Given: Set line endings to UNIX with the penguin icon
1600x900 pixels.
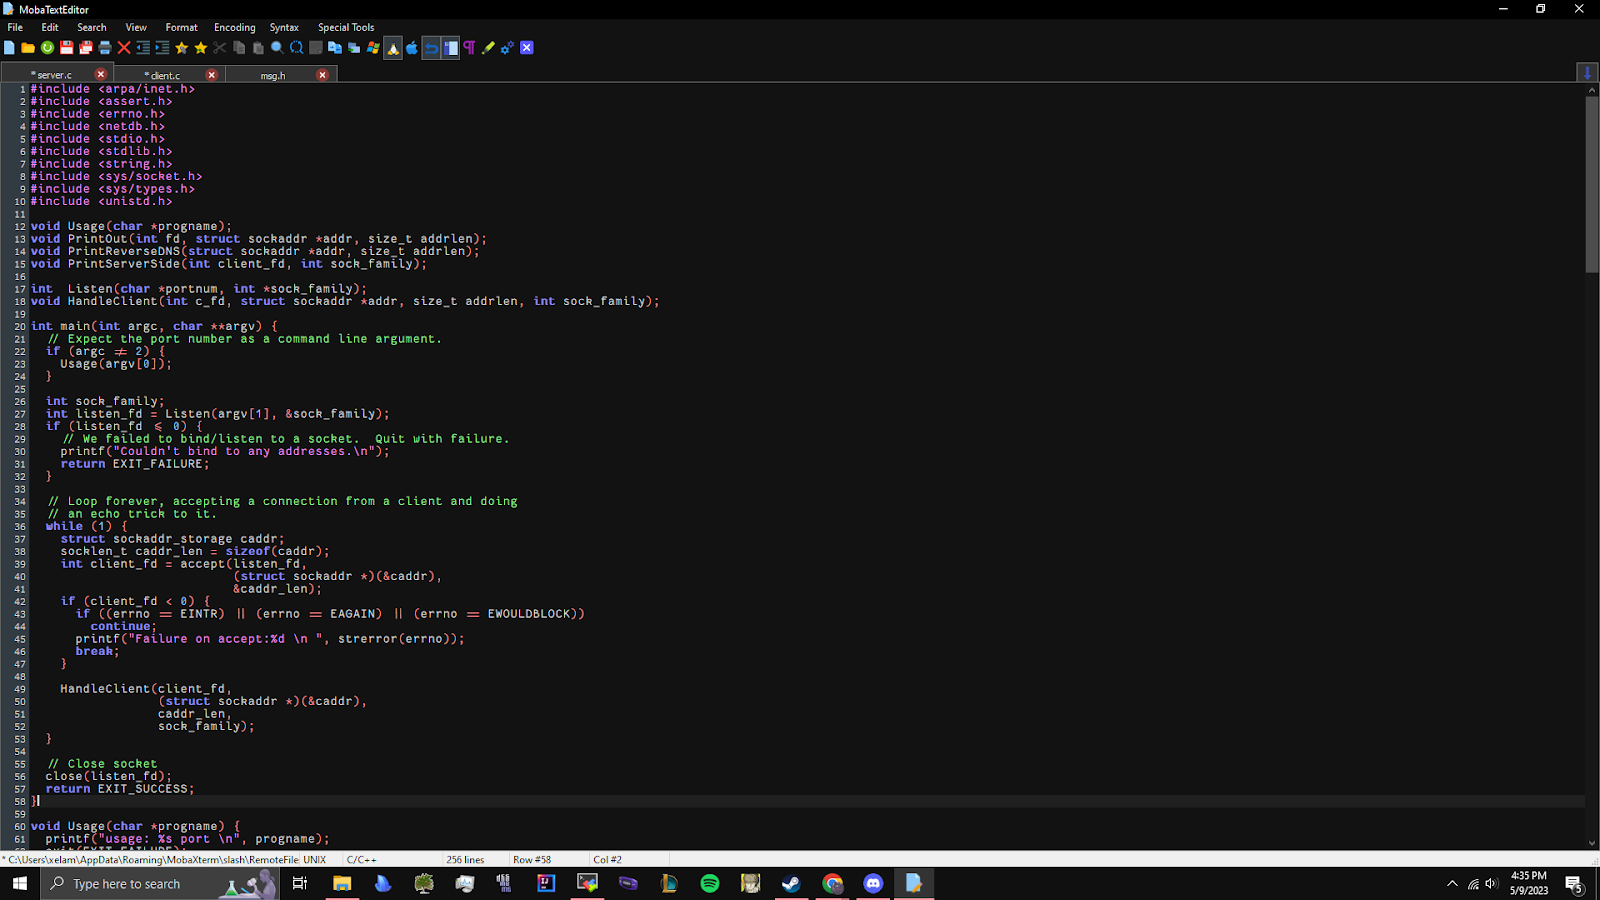Looking at the screenshot, I should 393,48.
